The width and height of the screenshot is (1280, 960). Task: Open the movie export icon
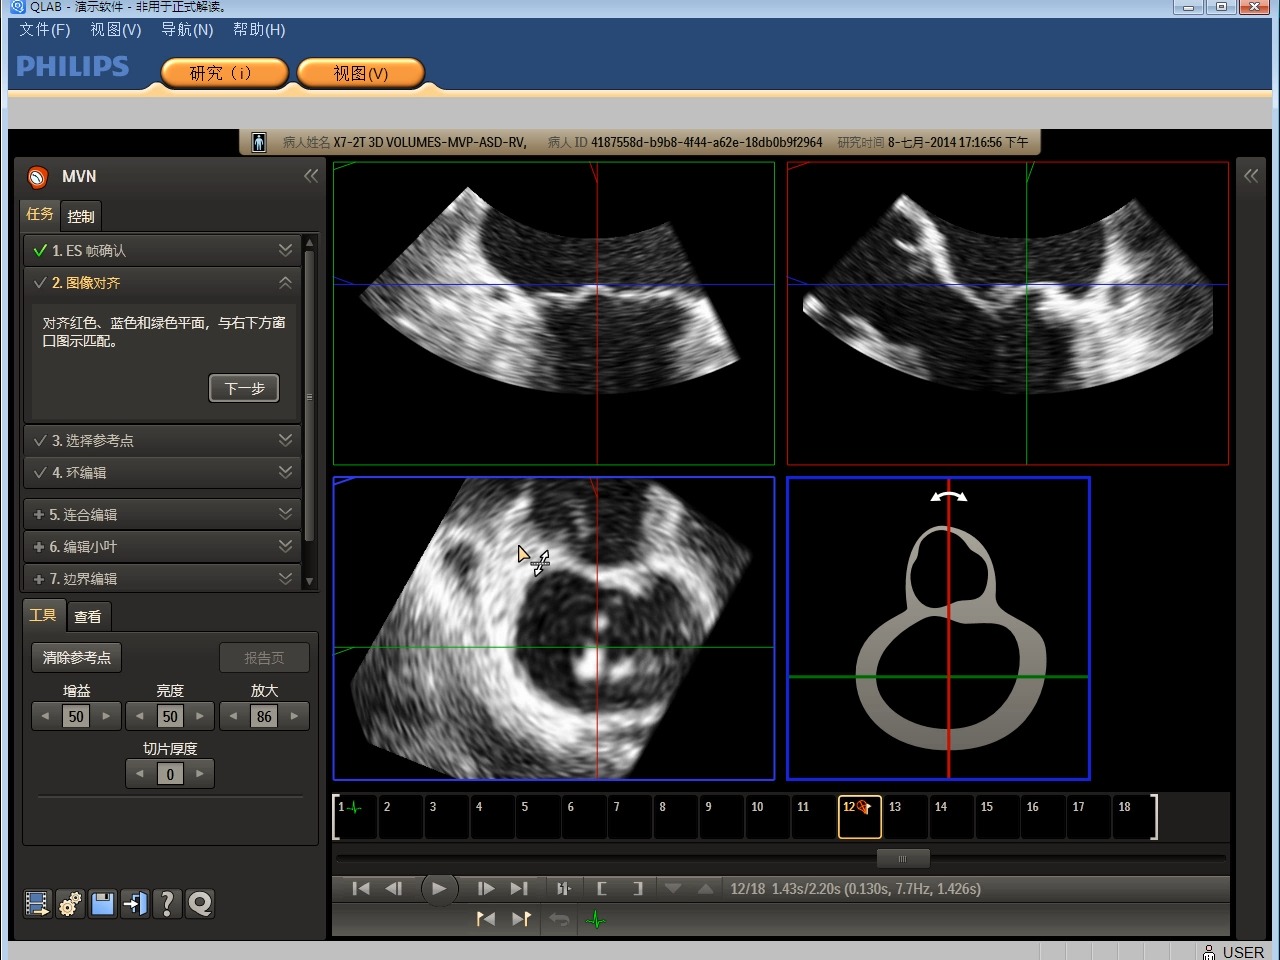click(x=37, y=904)
